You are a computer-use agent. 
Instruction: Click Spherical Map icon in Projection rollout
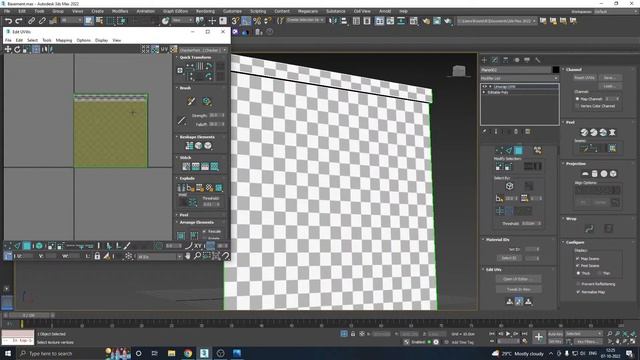pyautogui.click(x=604, y=174)
